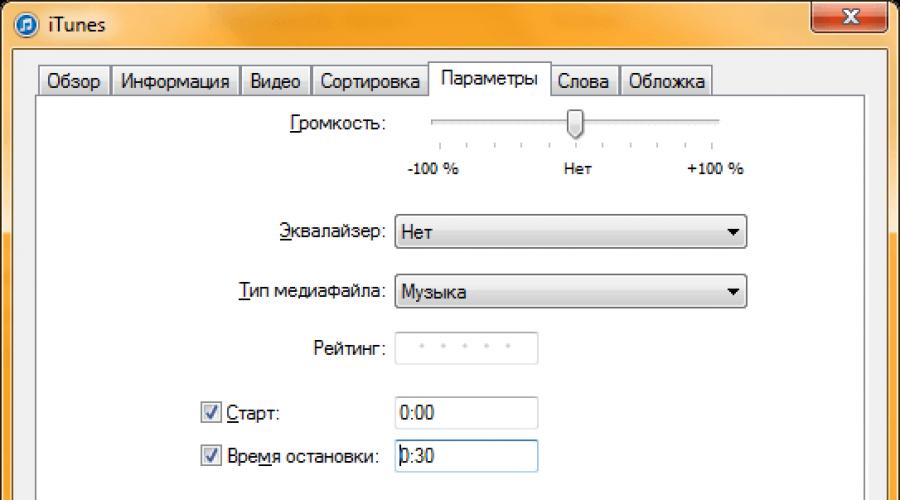Image resolution: width=900 pixels, height=500 pixels.
Task: Click the +100 % volume label
Action: coord(715,169)
